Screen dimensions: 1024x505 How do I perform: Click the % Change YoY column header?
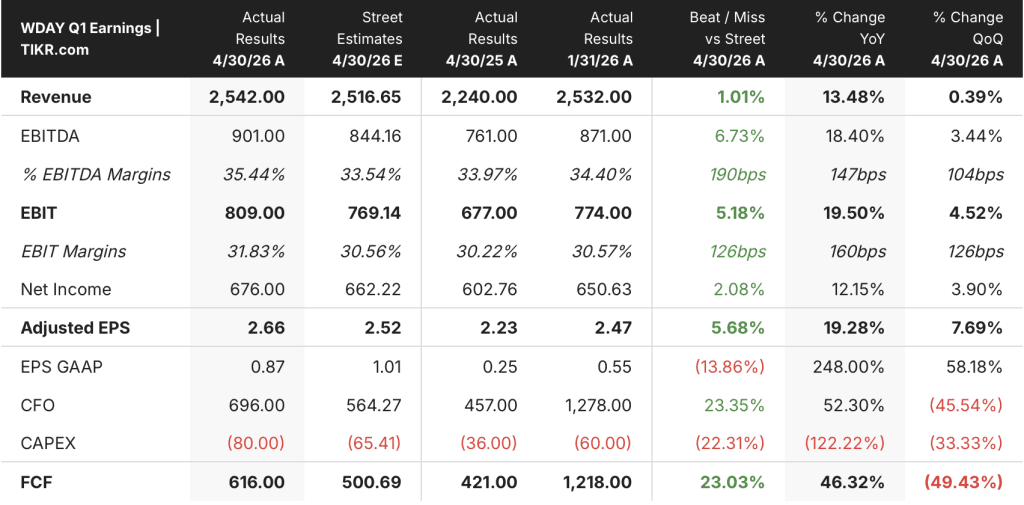pos(849,39)
